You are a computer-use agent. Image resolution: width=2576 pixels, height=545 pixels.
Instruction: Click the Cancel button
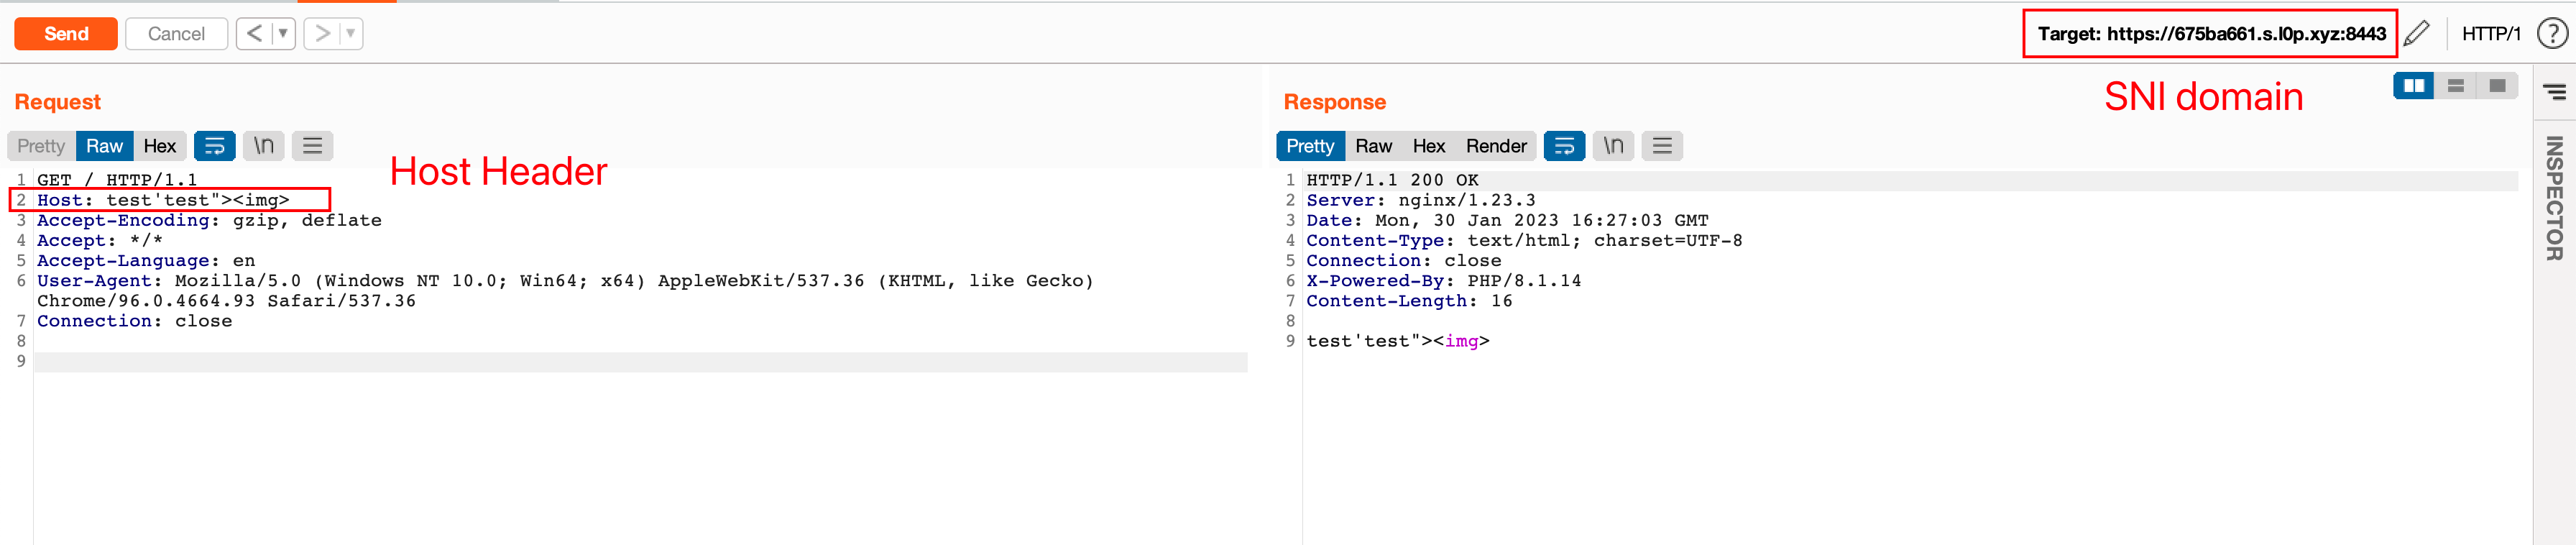(176, 33)
